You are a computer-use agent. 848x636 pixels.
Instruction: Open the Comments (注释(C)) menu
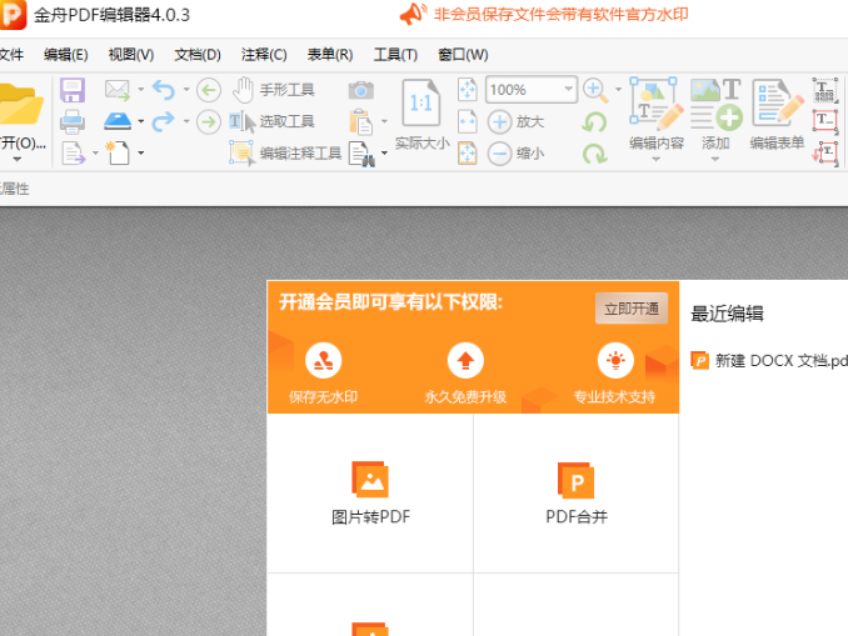[264, 55]
